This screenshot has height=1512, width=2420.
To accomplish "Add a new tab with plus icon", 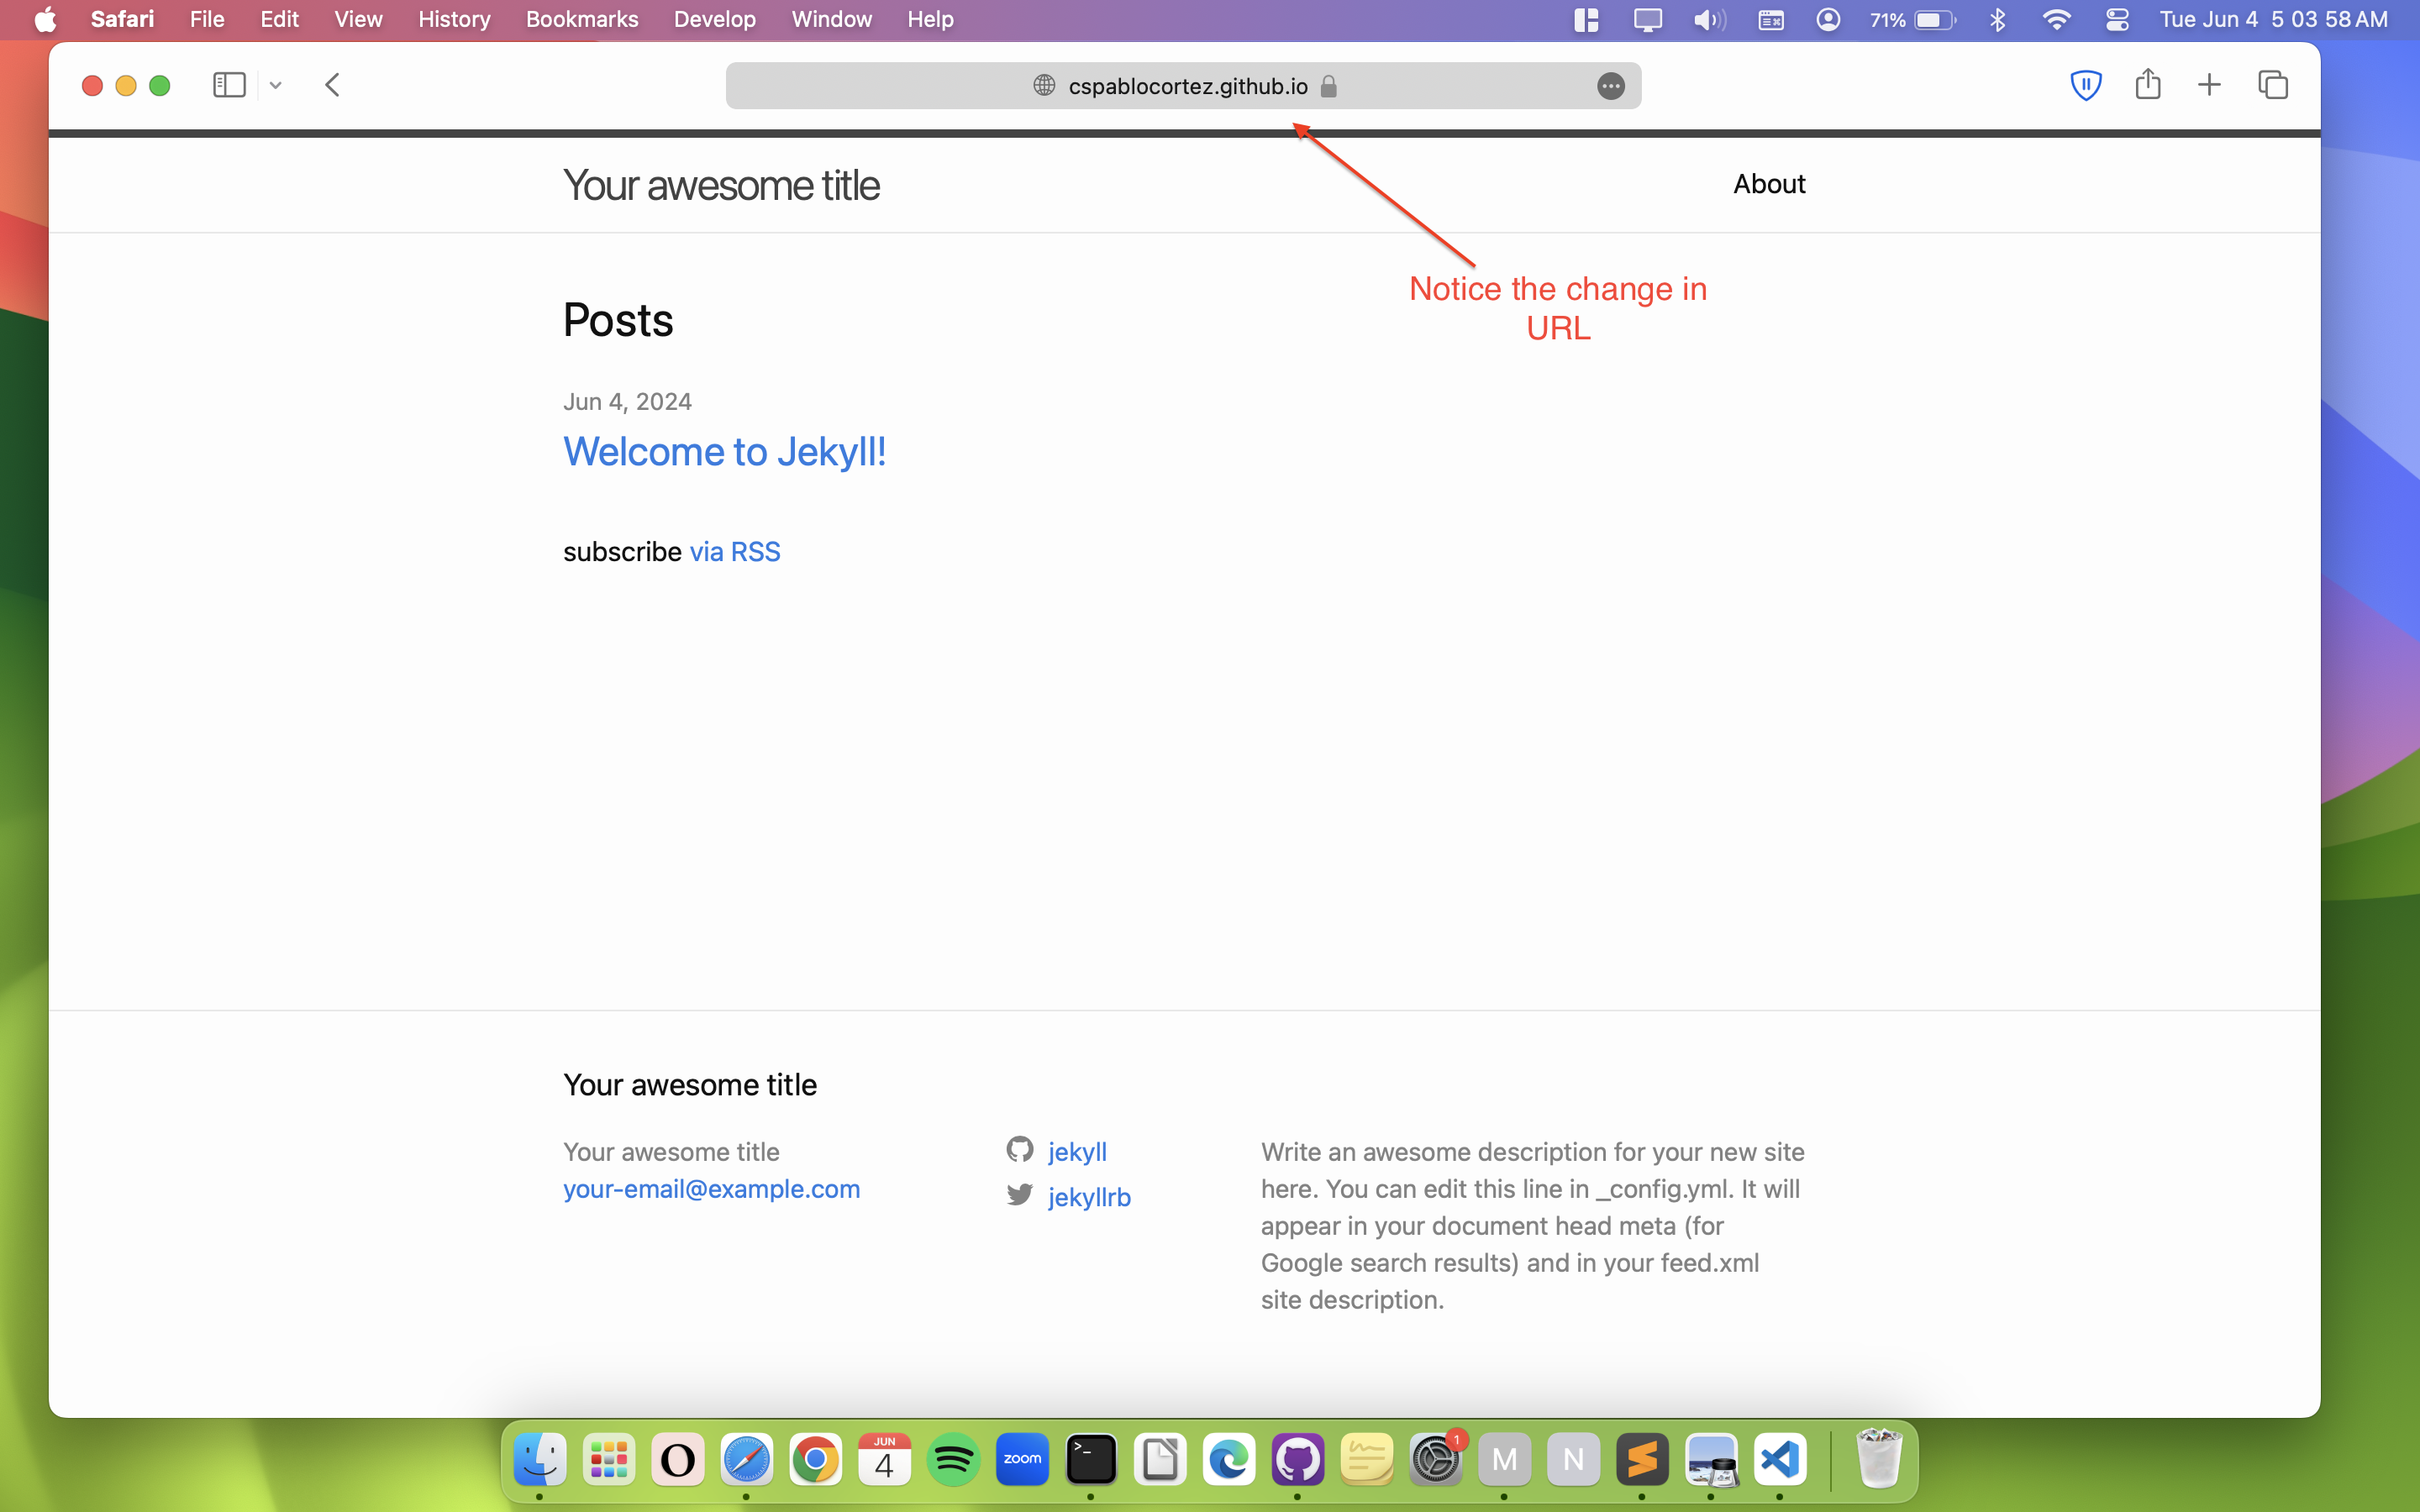I will coord(2209,85).
